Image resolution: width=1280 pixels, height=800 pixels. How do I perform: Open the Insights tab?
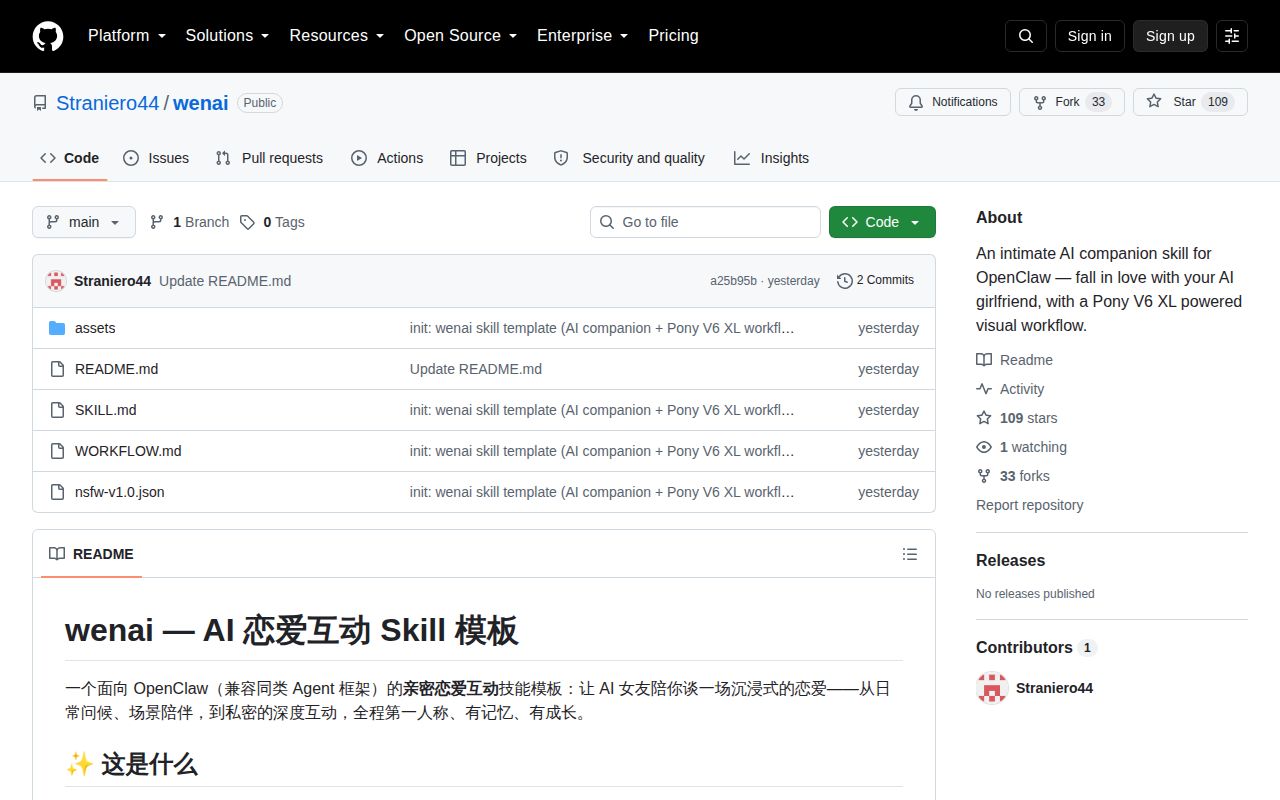(x=771, y=158)
